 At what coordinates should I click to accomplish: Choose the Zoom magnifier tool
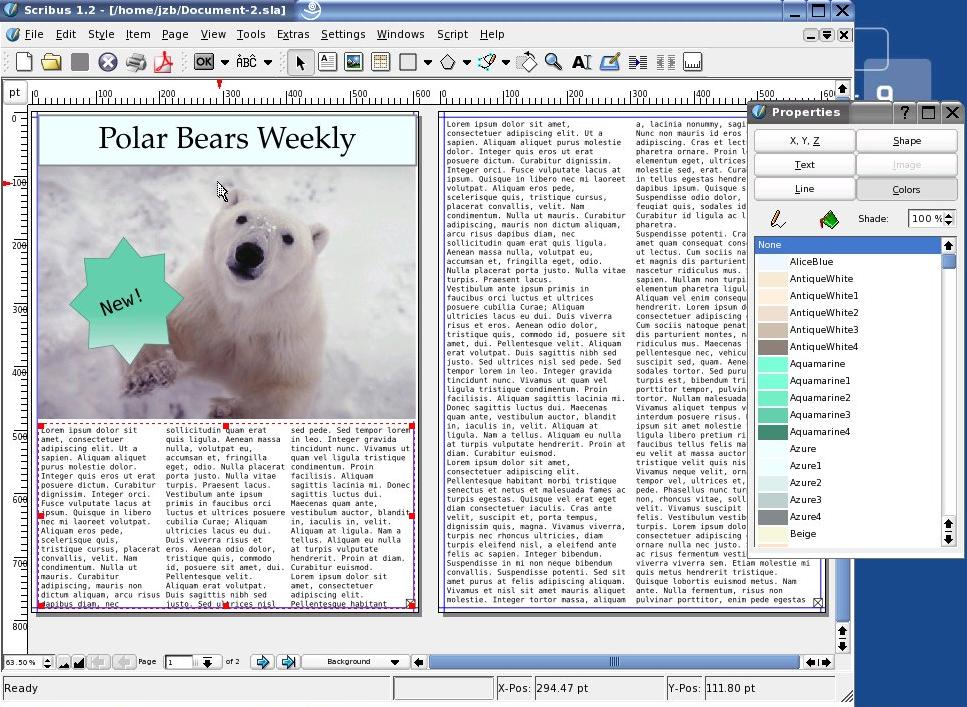[553, 62]
